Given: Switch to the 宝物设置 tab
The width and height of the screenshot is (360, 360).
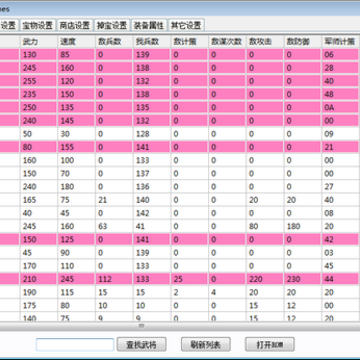Looking at the screenshot, I should 38,25.
